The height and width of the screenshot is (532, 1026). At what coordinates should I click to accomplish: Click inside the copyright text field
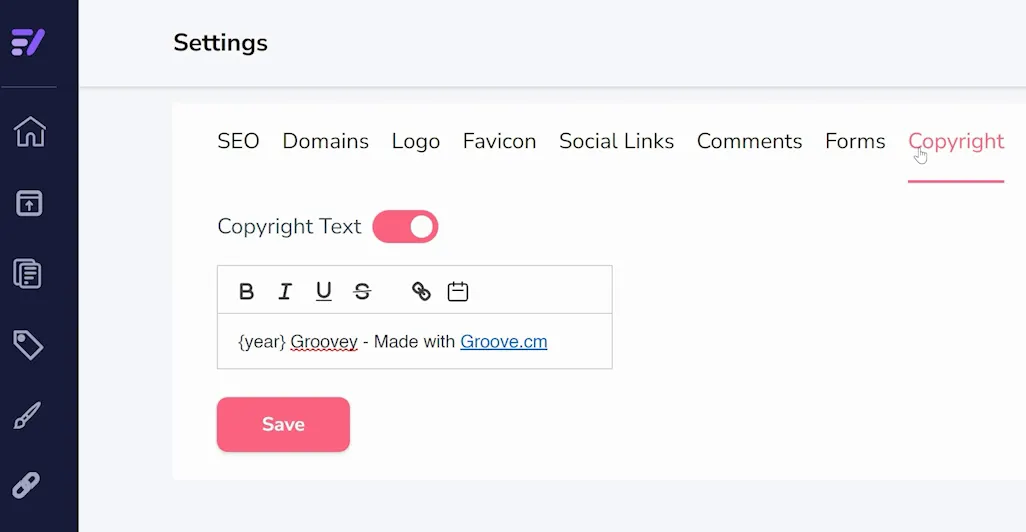(415, 341)
